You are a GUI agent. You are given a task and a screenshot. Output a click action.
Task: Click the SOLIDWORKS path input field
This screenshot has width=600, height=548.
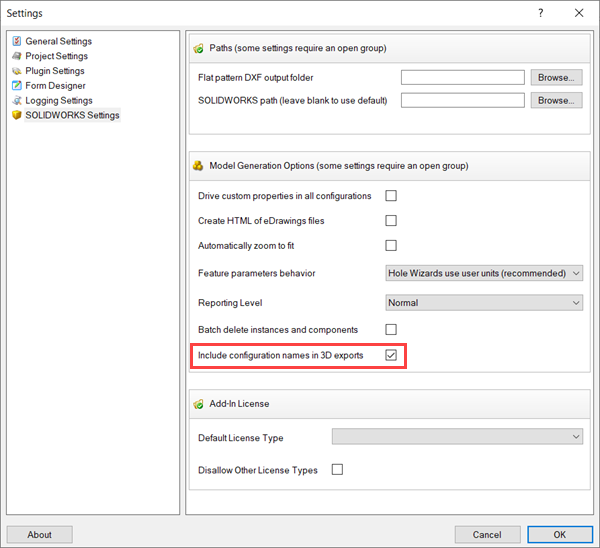[462, 100]
